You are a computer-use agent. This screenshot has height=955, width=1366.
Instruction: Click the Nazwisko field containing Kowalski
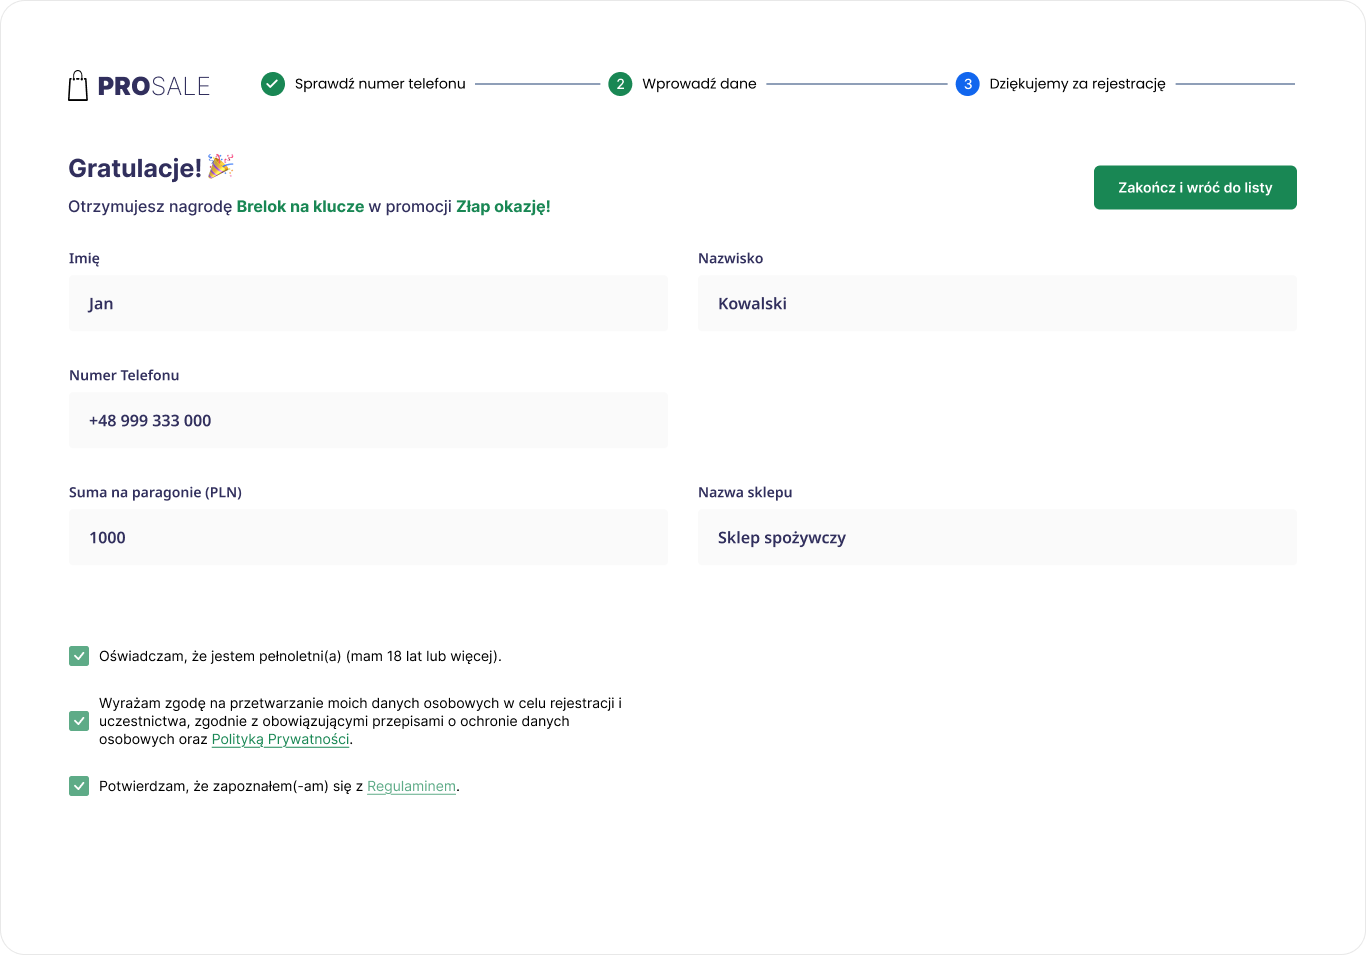point(997,303)
